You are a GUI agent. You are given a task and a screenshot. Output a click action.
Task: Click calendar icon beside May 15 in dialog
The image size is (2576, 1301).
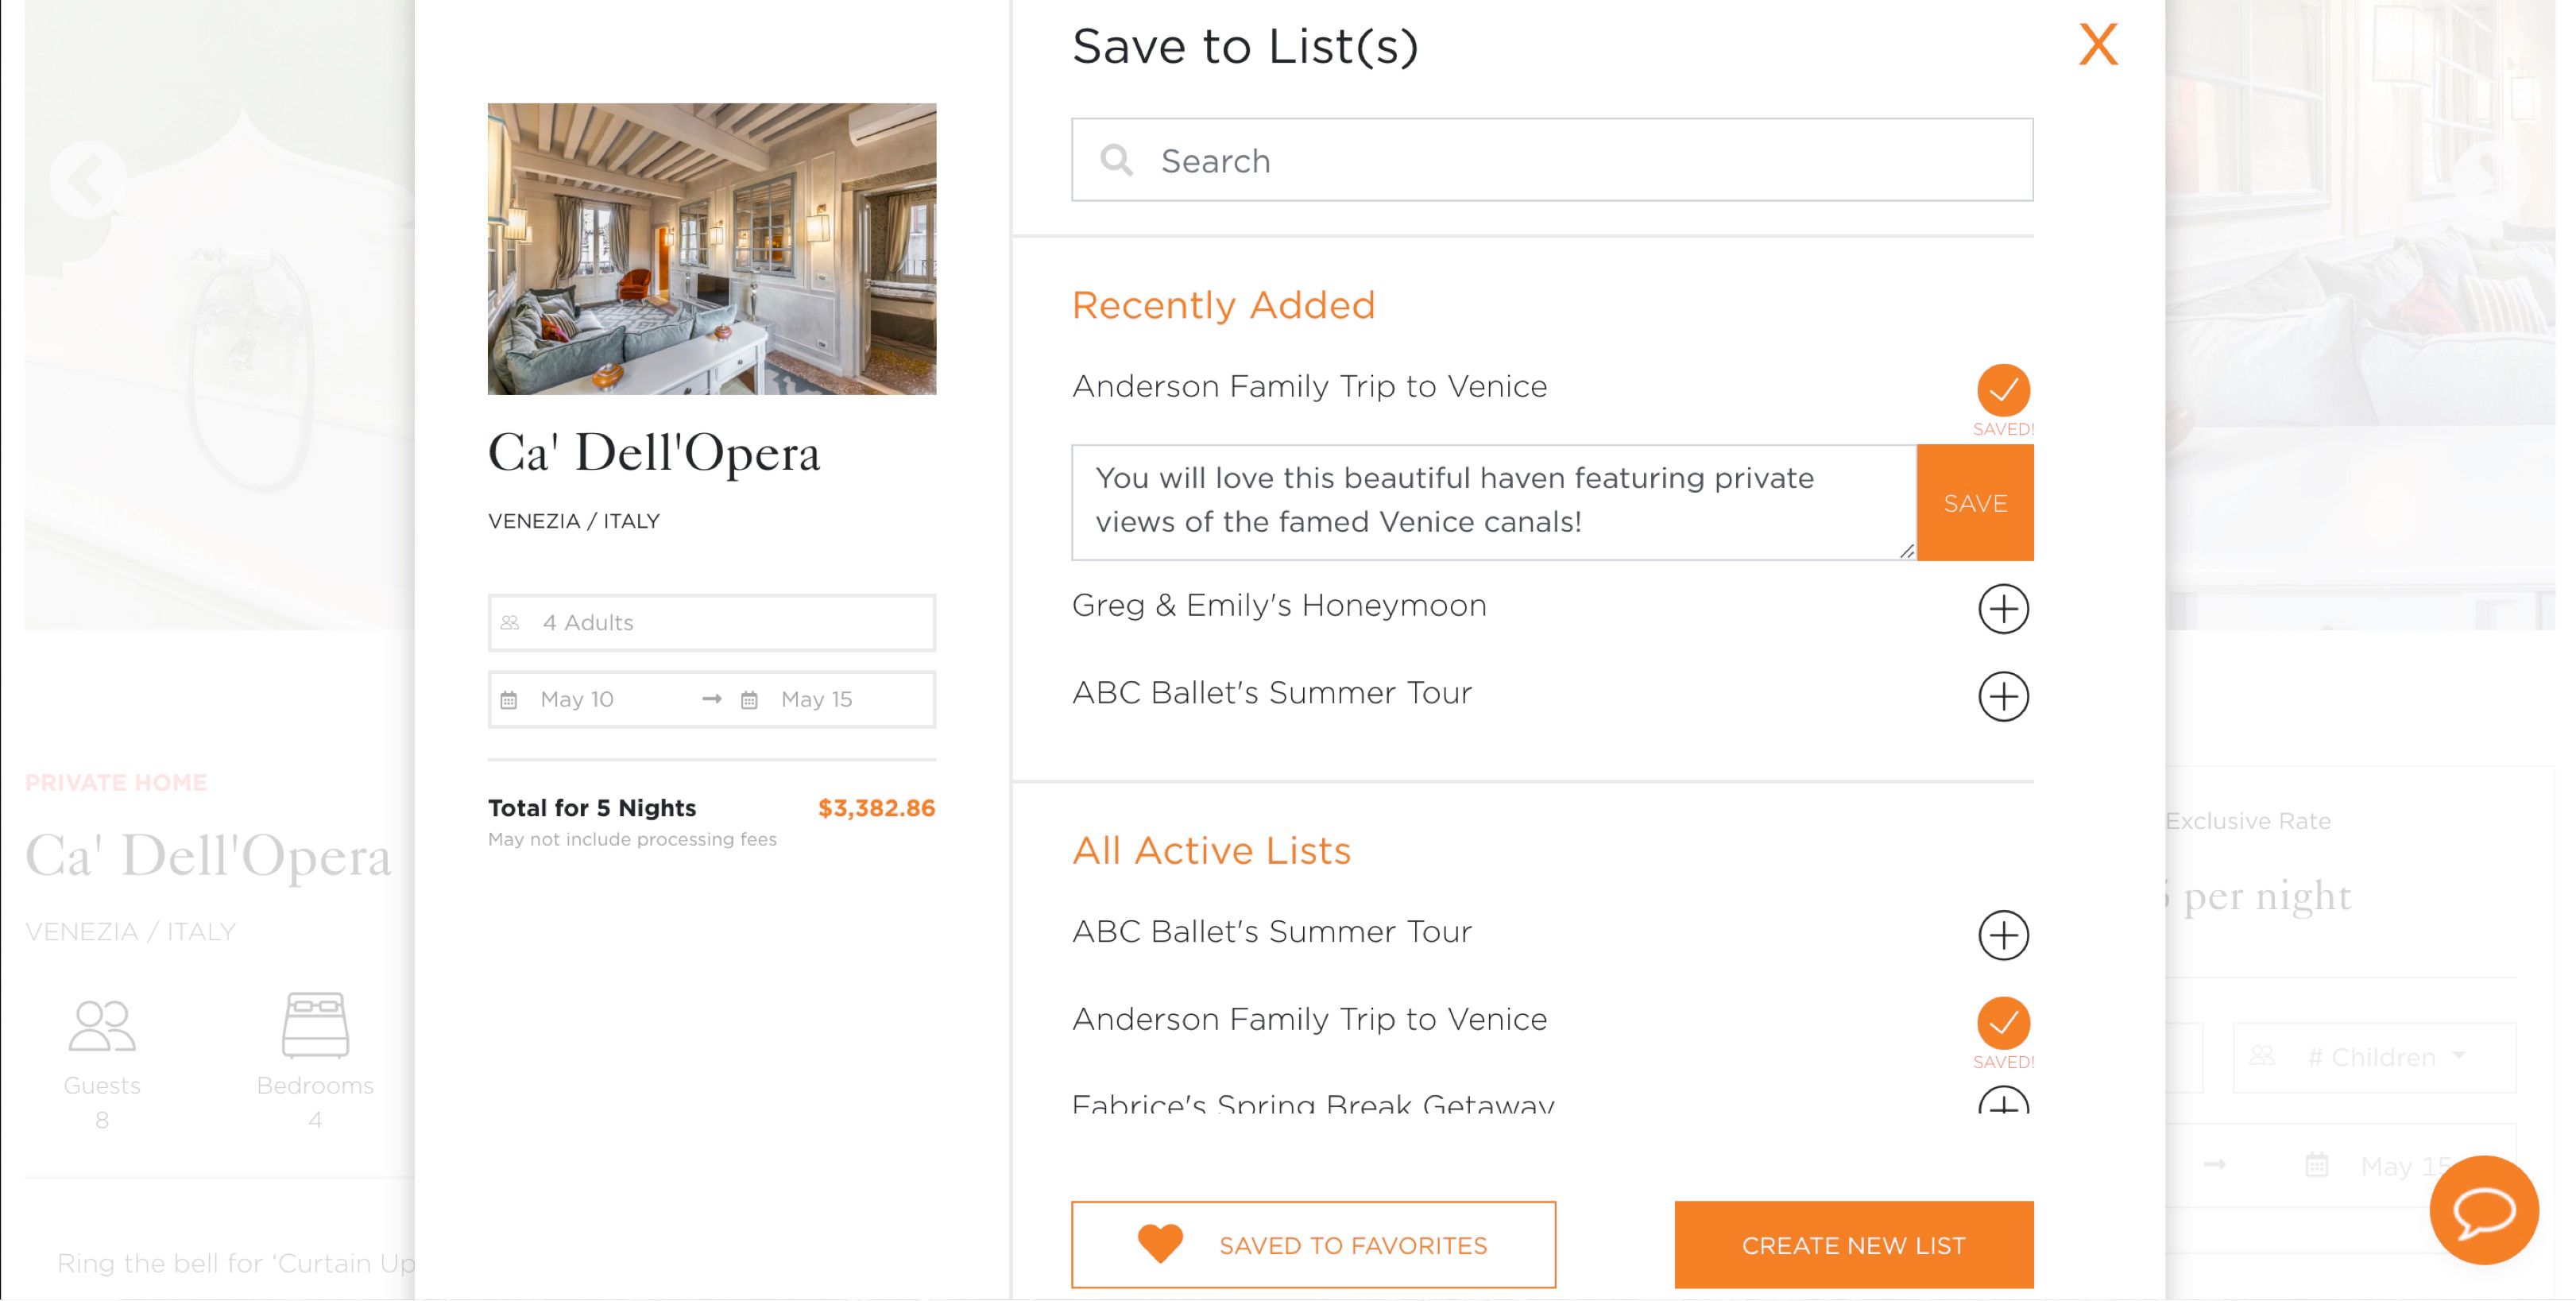click(749, 700)
